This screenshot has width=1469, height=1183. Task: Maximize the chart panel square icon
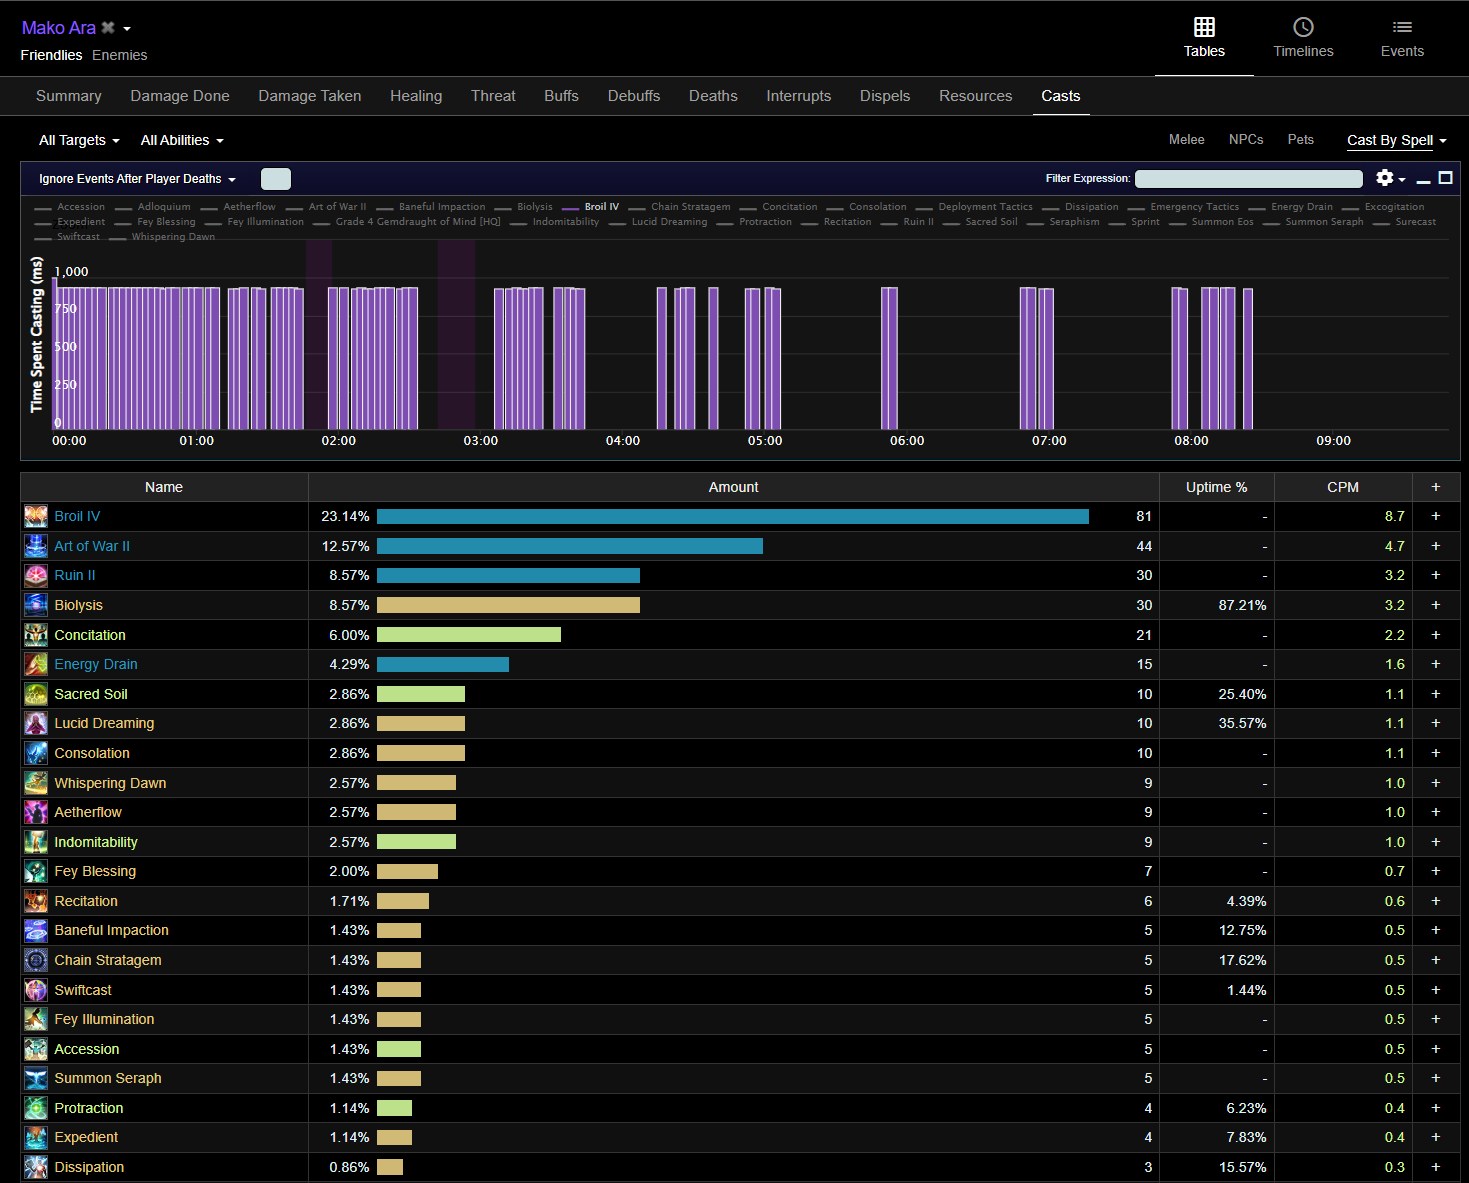1445,178
